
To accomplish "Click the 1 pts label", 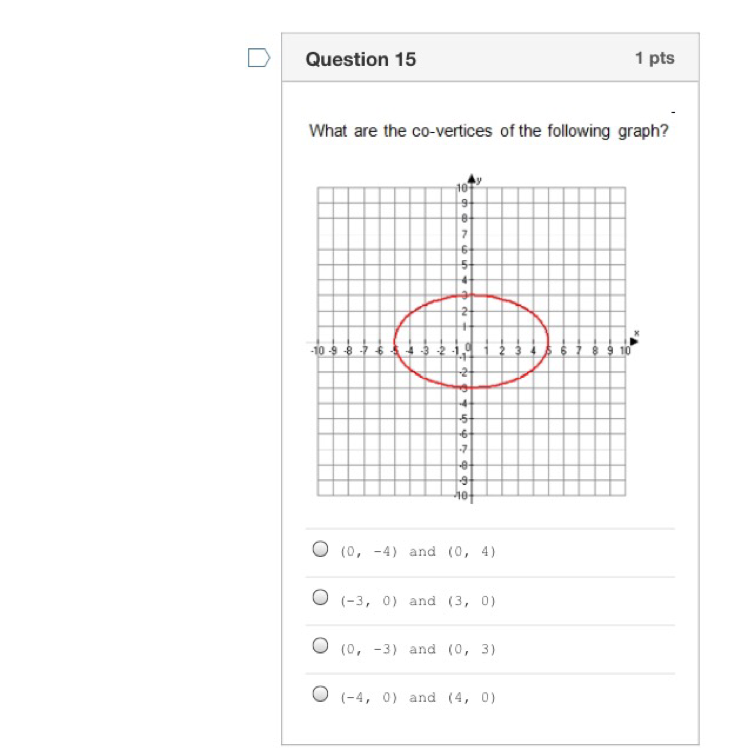I will click(654, 58).
